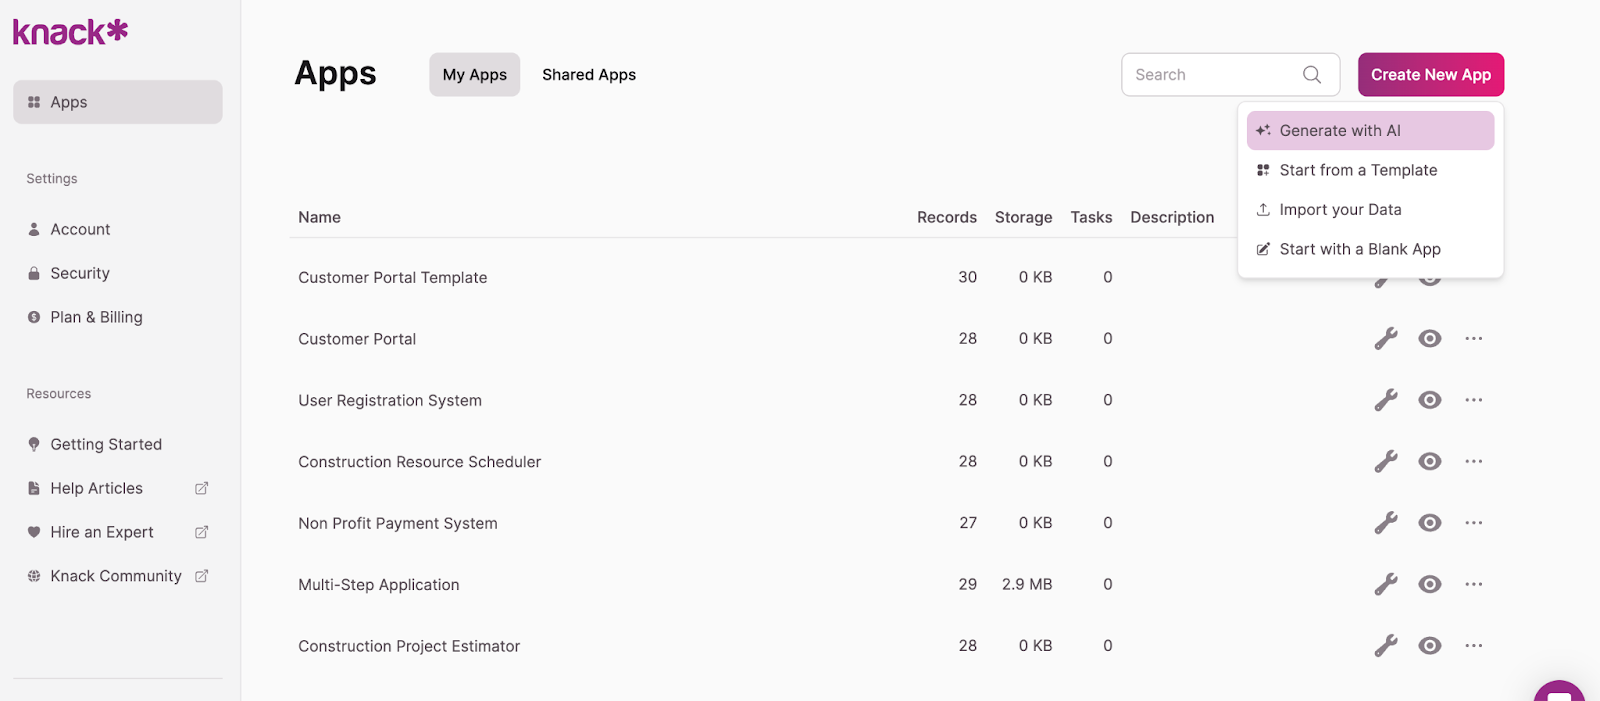
Task: Choose Start from a Template option
Action: (x=1358, y=171)
